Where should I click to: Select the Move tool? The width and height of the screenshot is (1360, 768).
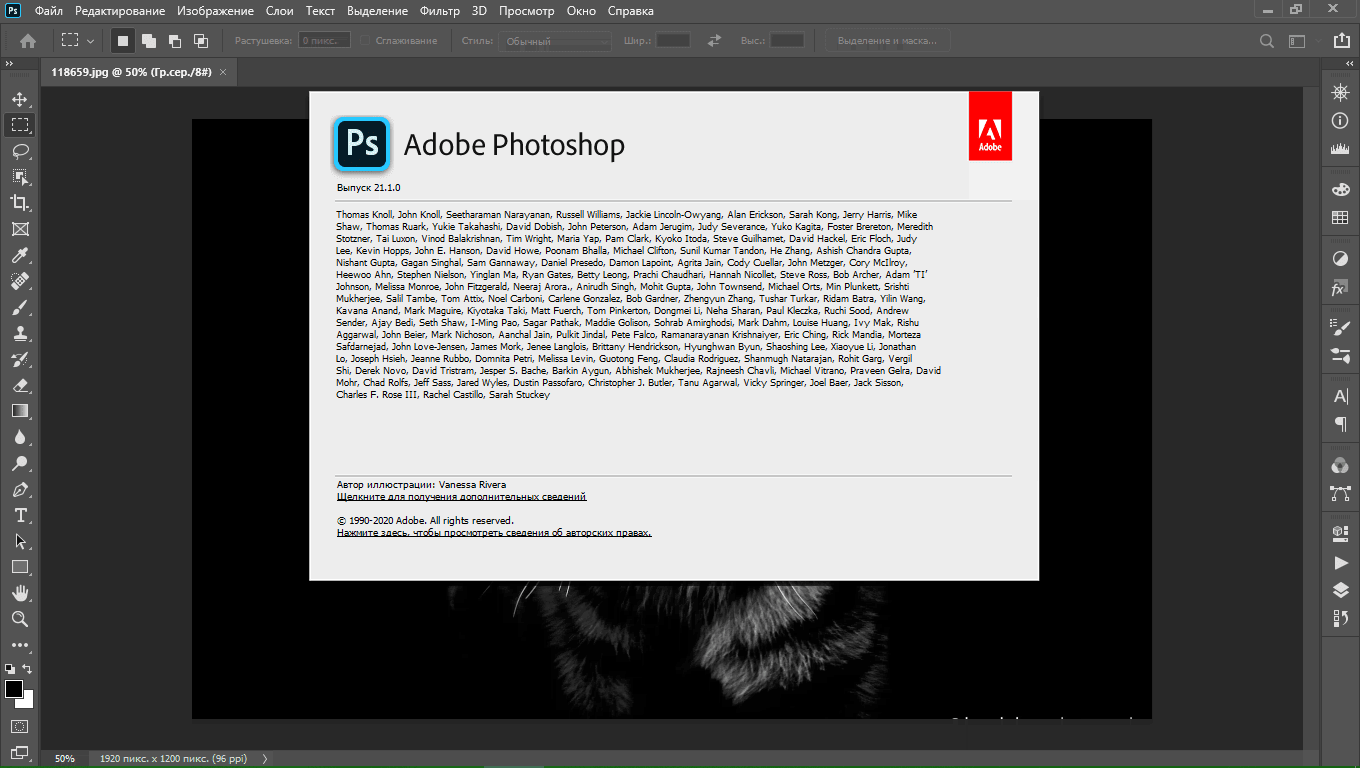click(19, 99)
